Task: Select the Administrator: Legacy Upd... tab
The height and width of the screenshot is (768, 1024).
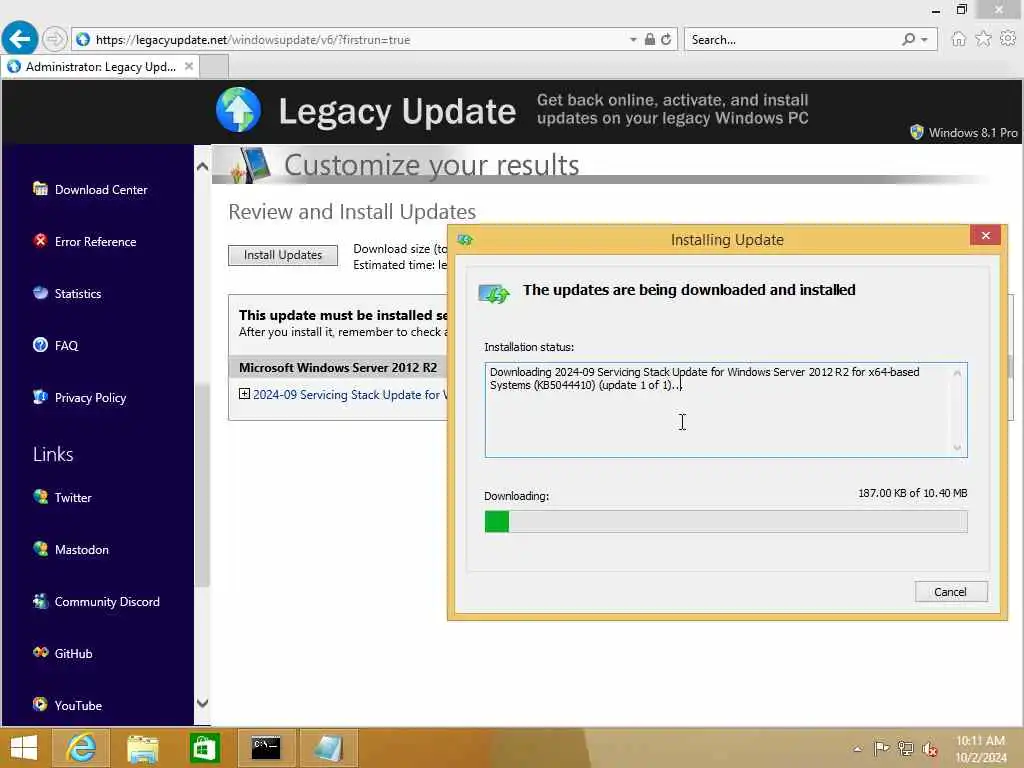Action: 100,67
